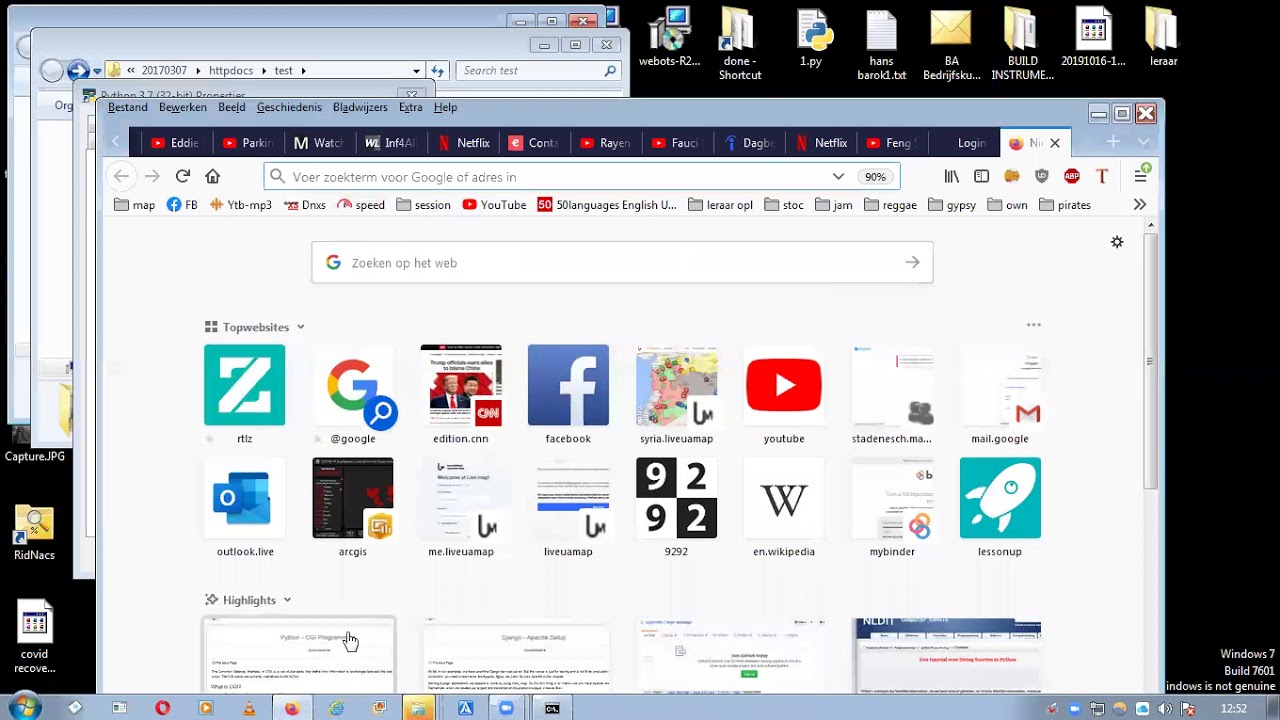
Task: Open the reggae bookmarks folder
Action: (890, 205)
